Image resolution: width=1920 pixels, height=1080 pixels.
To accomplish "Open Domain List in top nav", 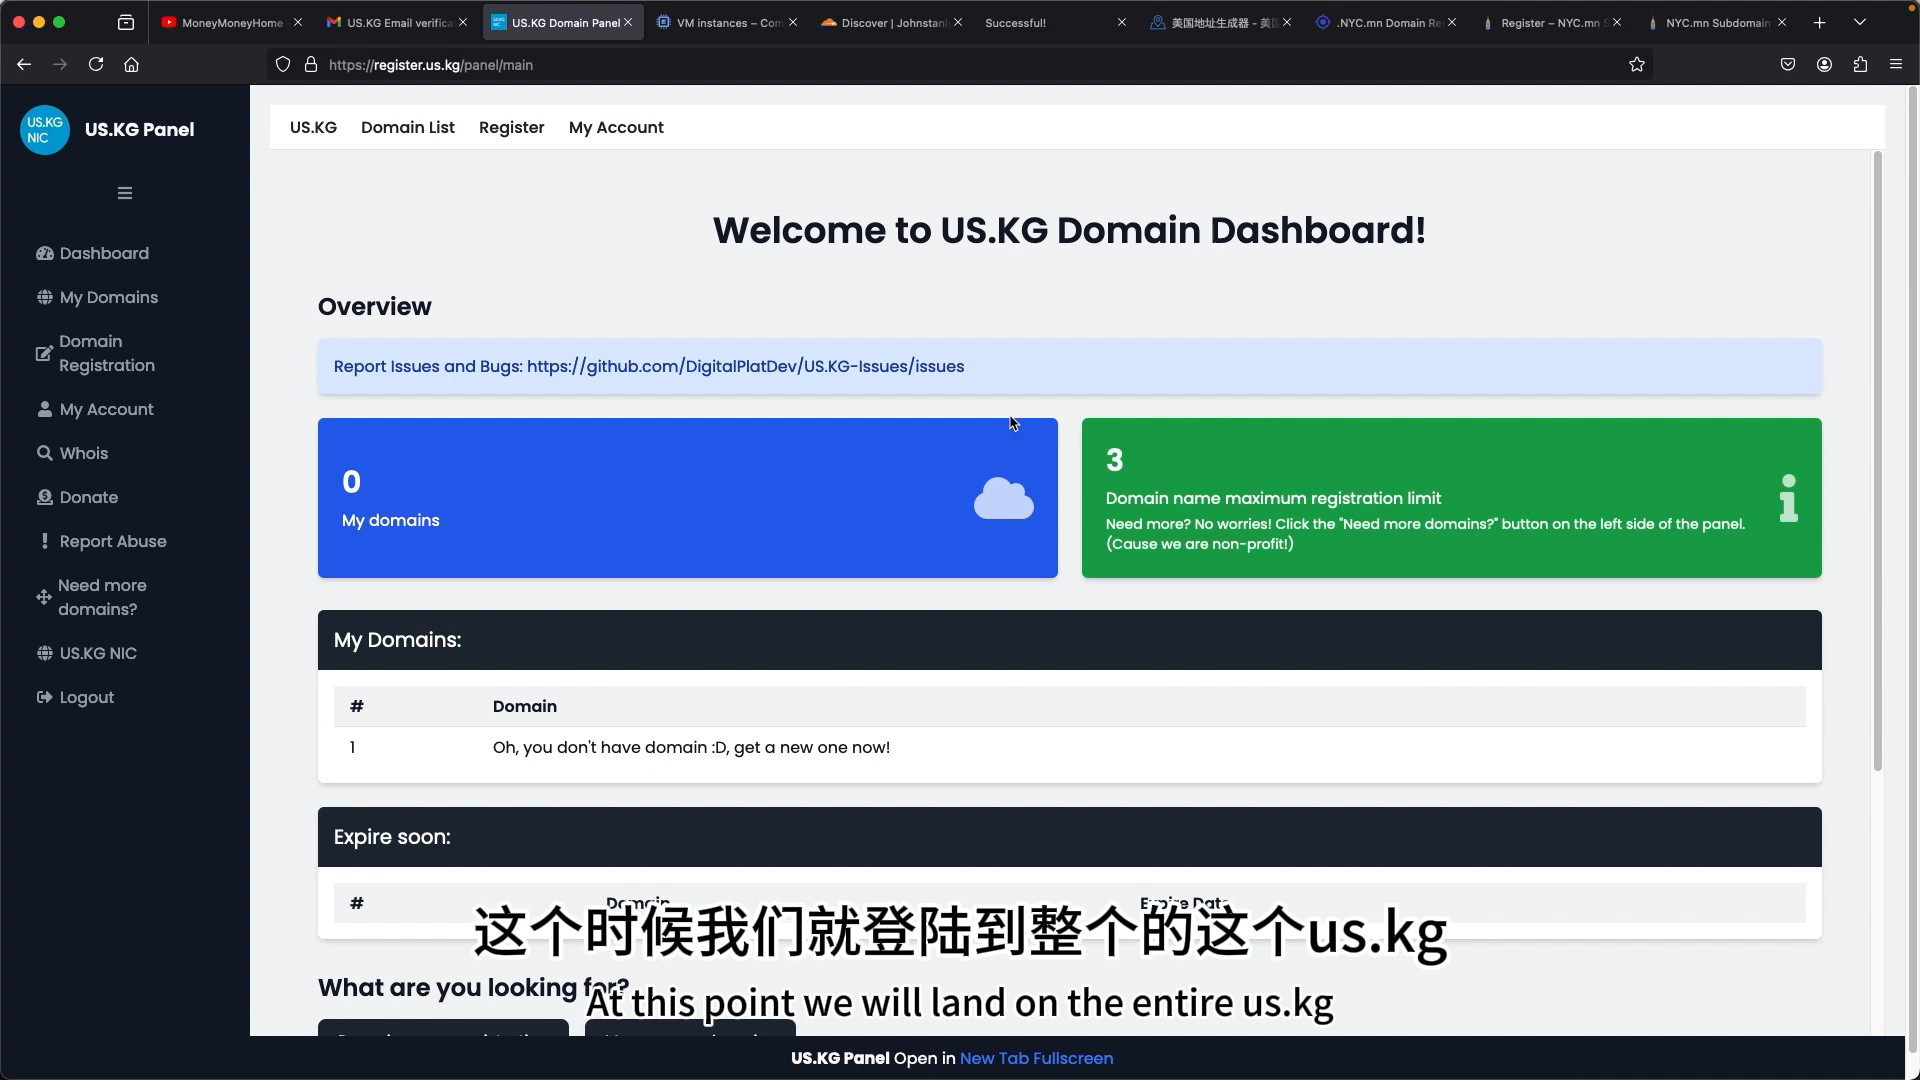I will click(408, 127).
